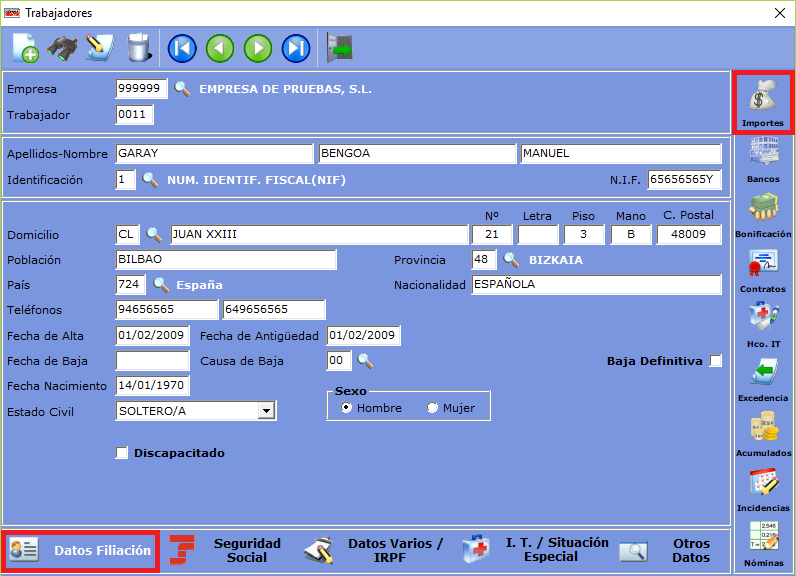The height and width of the screenshot is (576, 796).
Task: Click the Importes button
Action: pyautogui.click(x=763, y=102)
